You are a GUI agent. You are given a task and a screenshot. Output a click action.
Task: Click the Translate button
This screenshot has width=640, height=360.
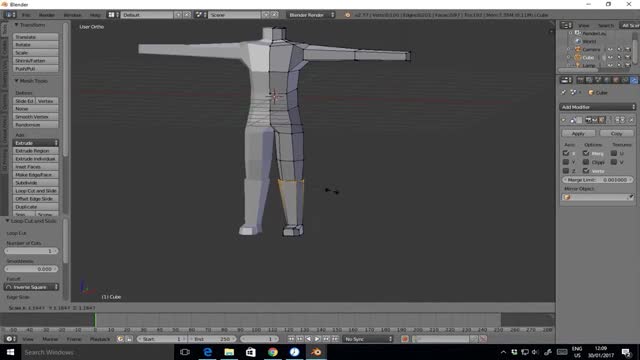(36, 37)
